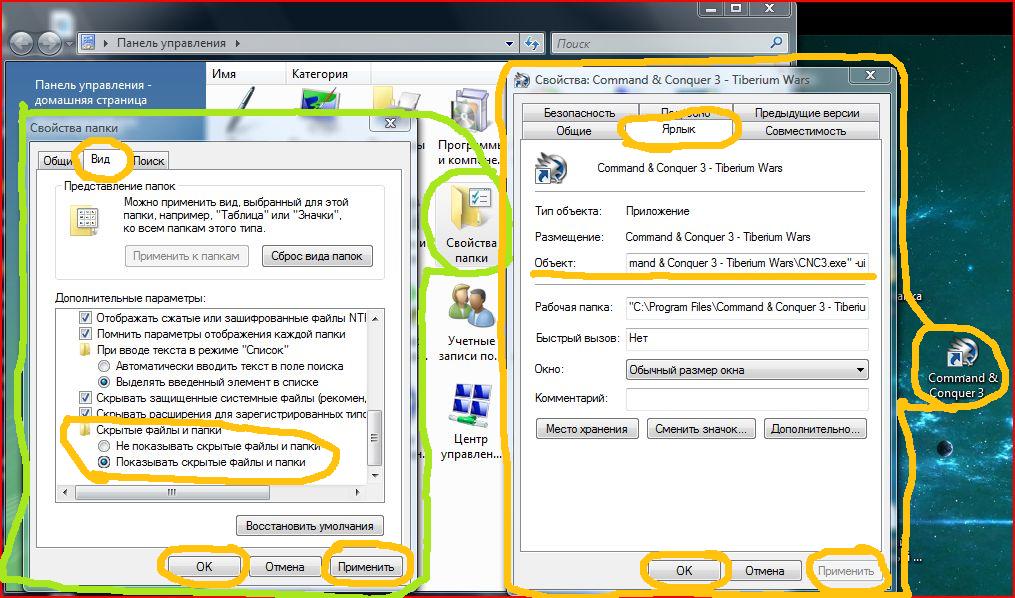This screenshot has height=598, width=1015.
Task: Click Применить in Свойства папки dialog
Action: coord(366,566)
